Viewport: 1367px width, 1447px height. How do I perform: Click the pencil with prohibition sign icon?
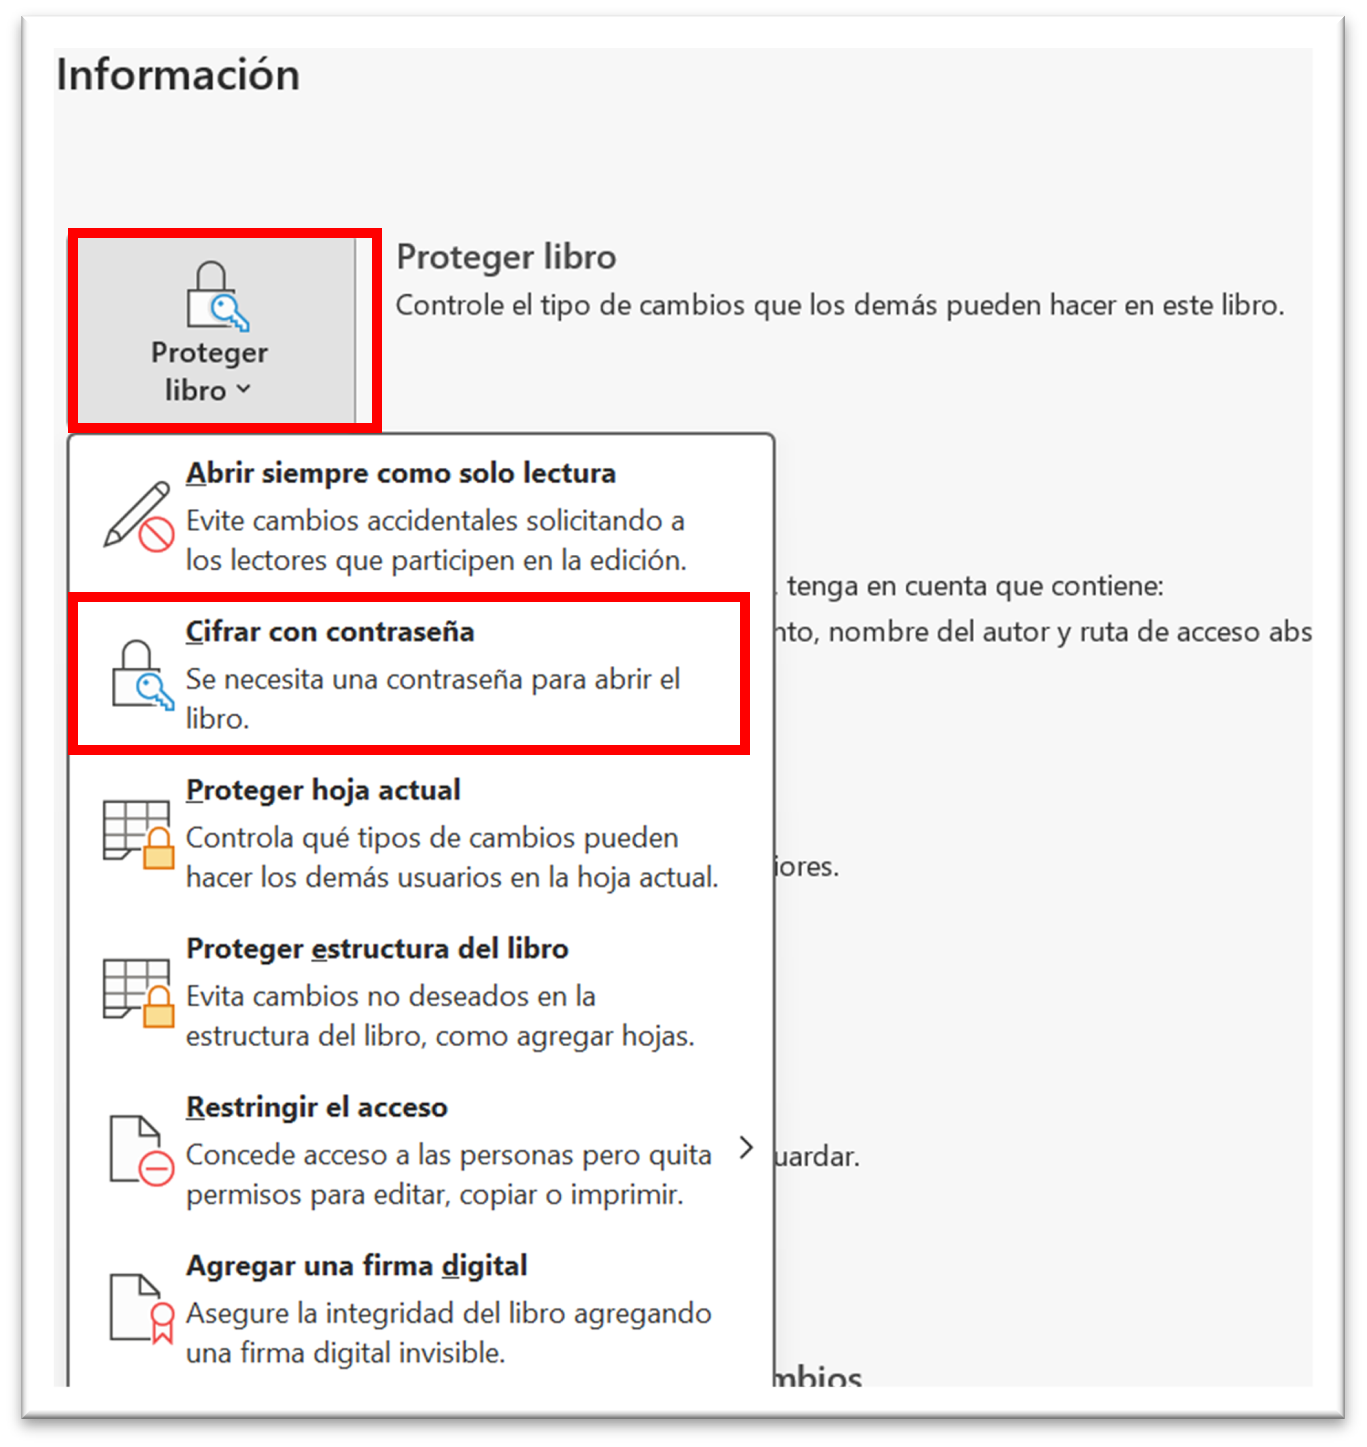click(139, 516)
